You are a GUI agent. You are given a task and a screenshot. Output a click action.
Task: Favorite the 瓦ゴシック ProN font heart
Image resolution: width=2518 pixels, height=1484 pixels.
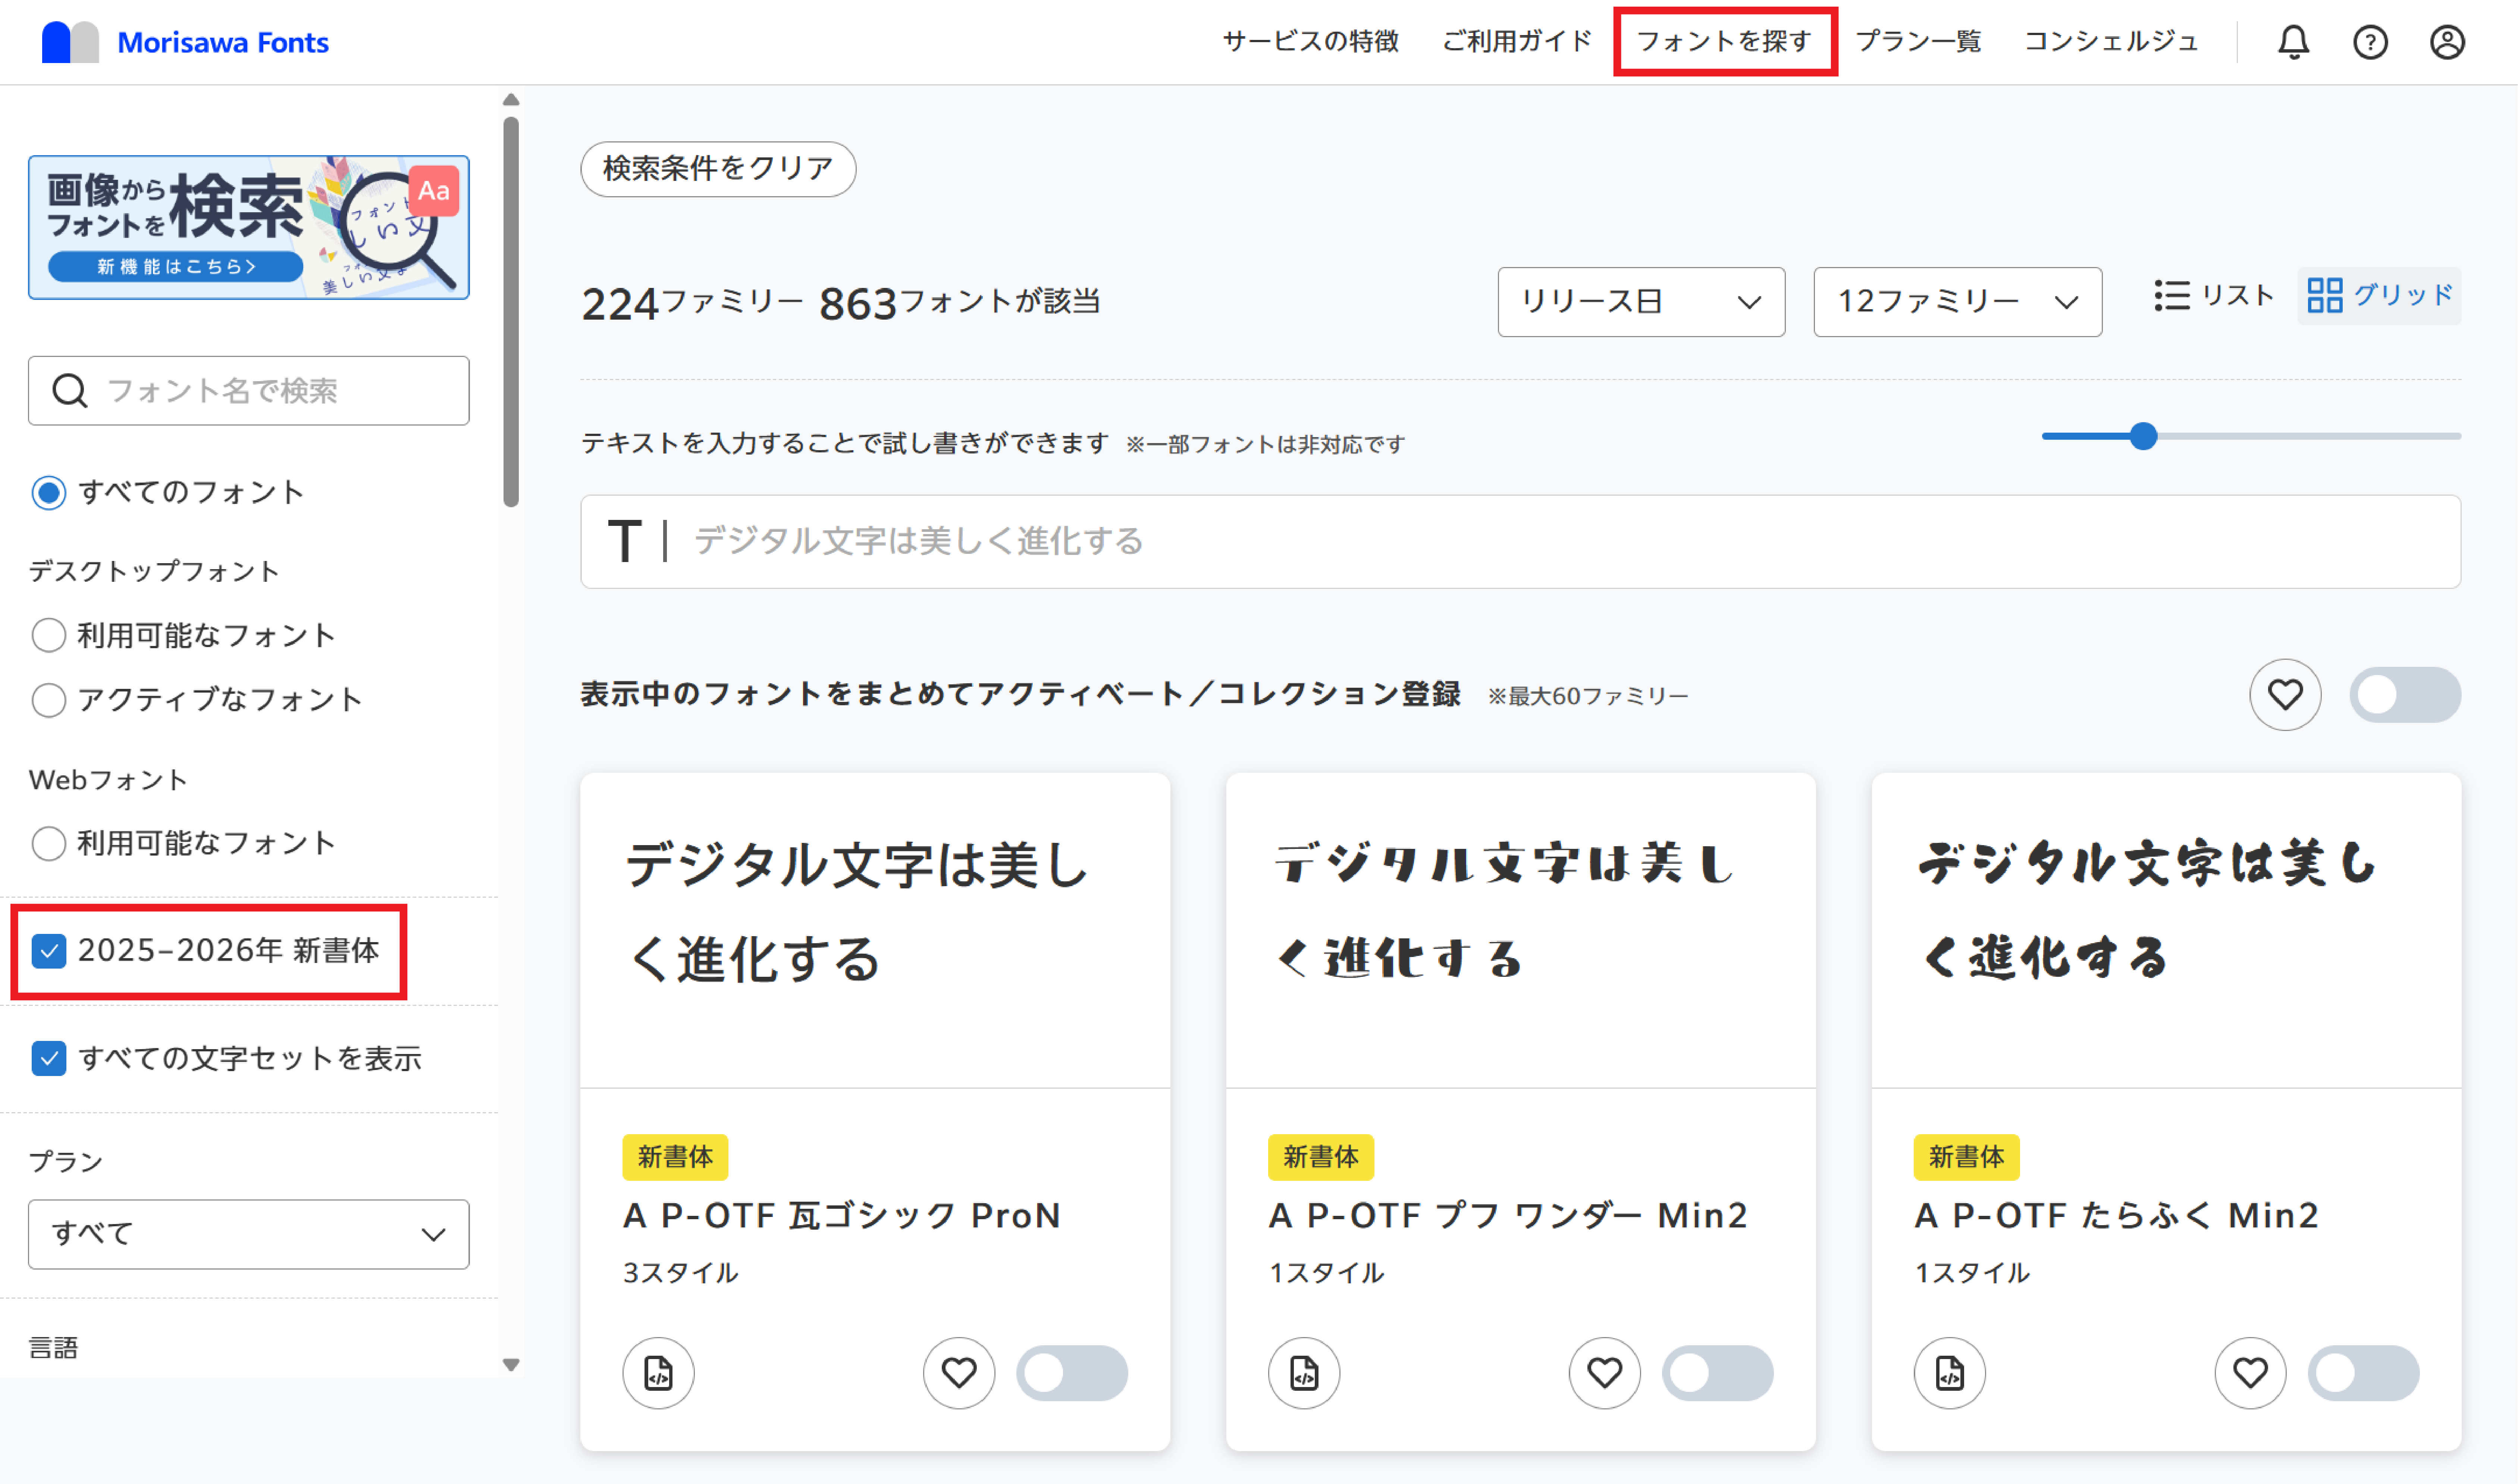(959, 1373)
